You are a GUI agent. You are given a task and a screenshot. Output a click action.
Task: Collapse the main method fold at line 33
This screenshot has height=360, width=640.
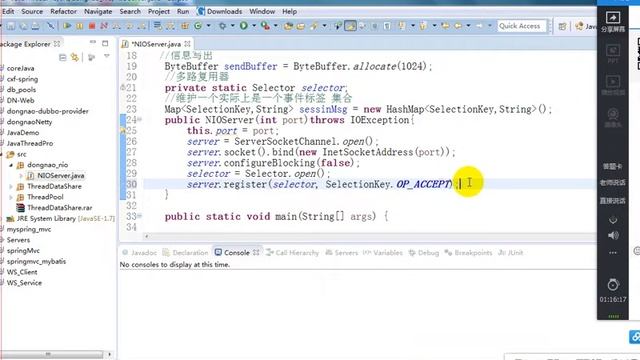point(140,216)
